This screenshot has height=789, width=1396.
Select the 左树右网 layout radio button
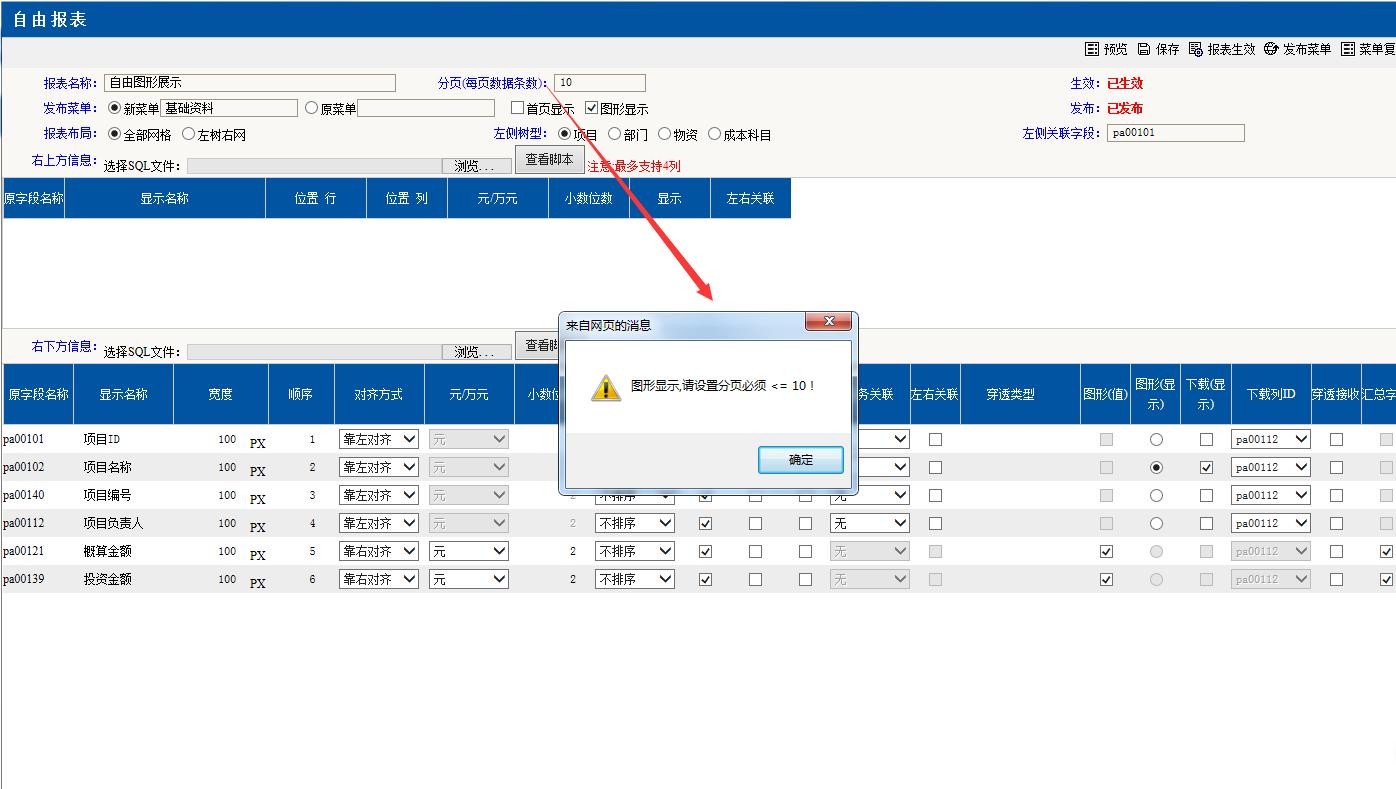pos(188,134)
